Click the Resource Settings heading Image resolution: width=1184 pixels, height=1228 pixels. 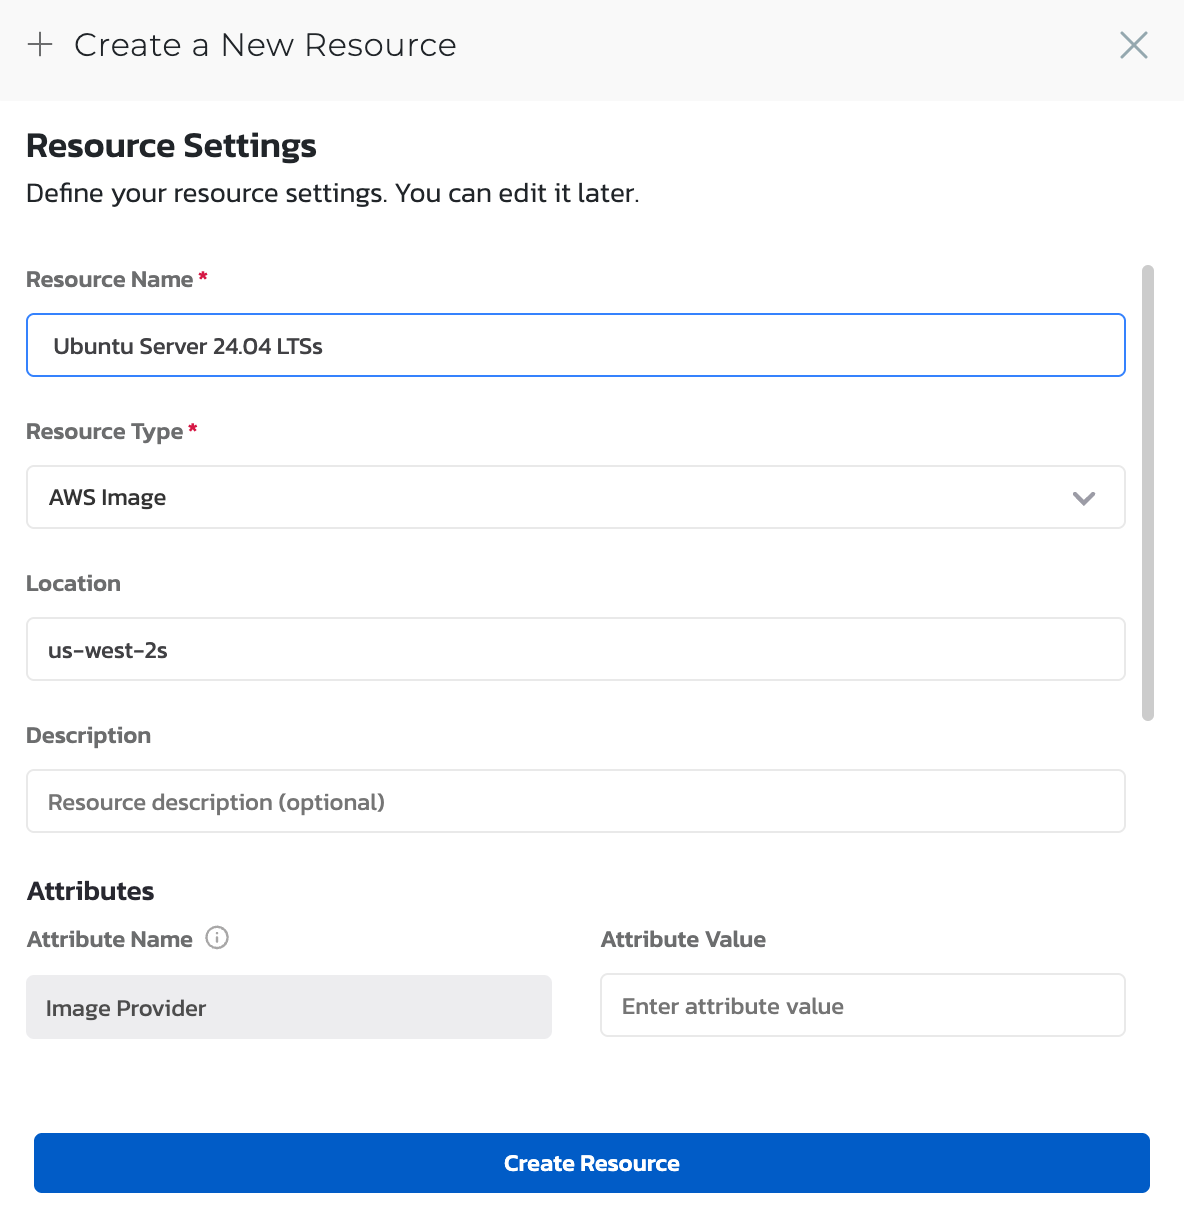pos(171,146)
